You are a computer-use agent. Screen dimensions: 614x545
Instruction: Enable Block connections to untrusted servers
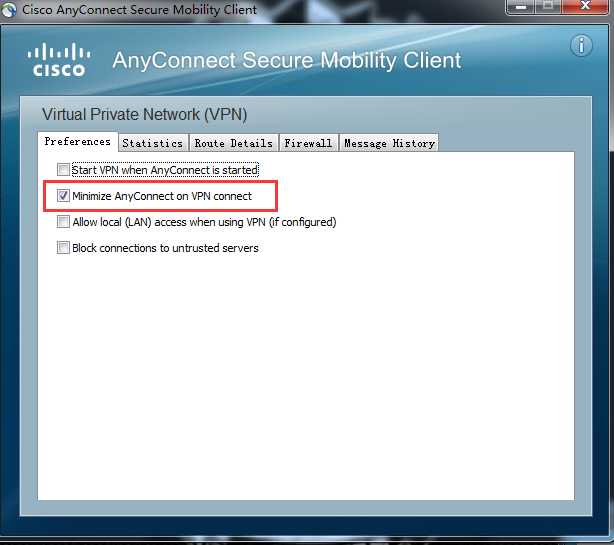click(63, 248)
